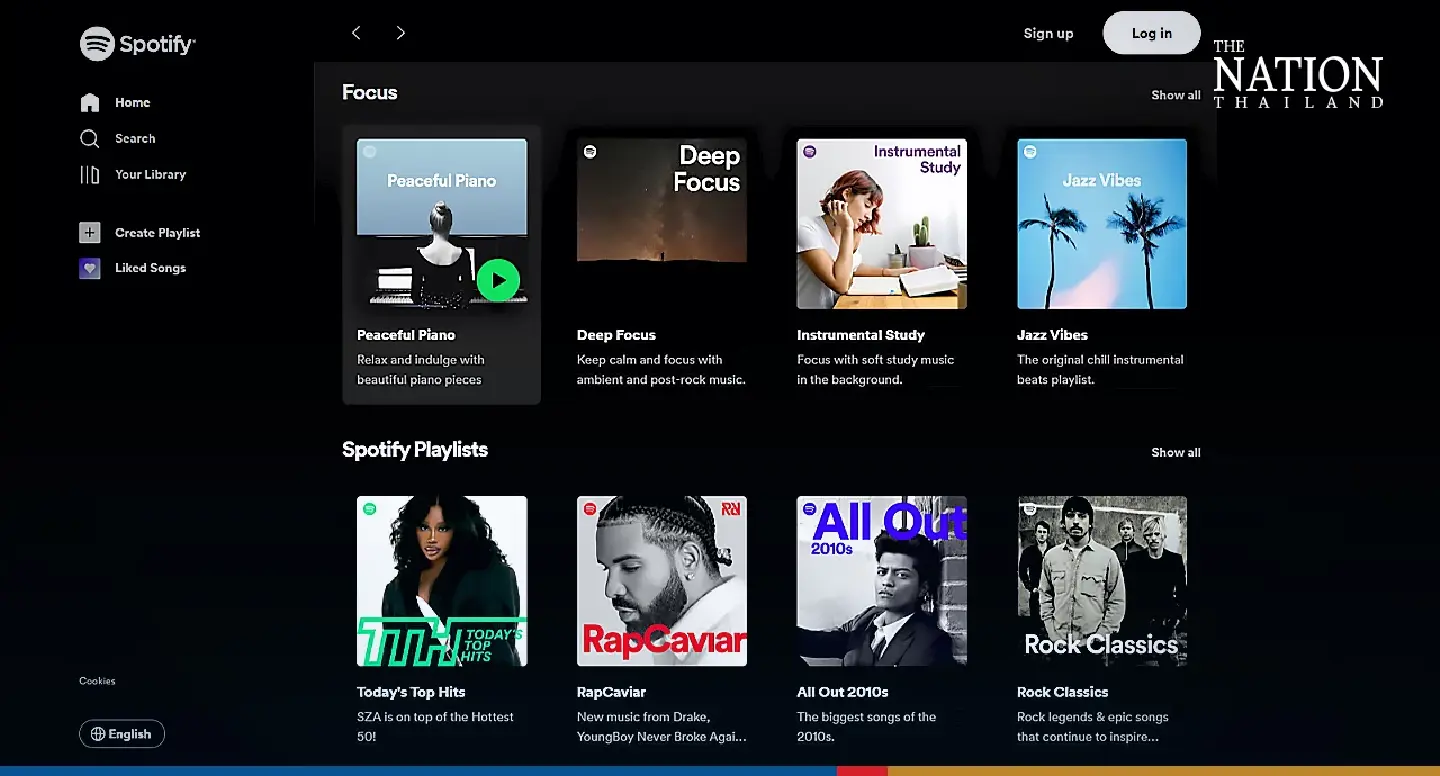The image size is (1440, 776).
Task: Go back with the left arrow
Action: point(356,33)
